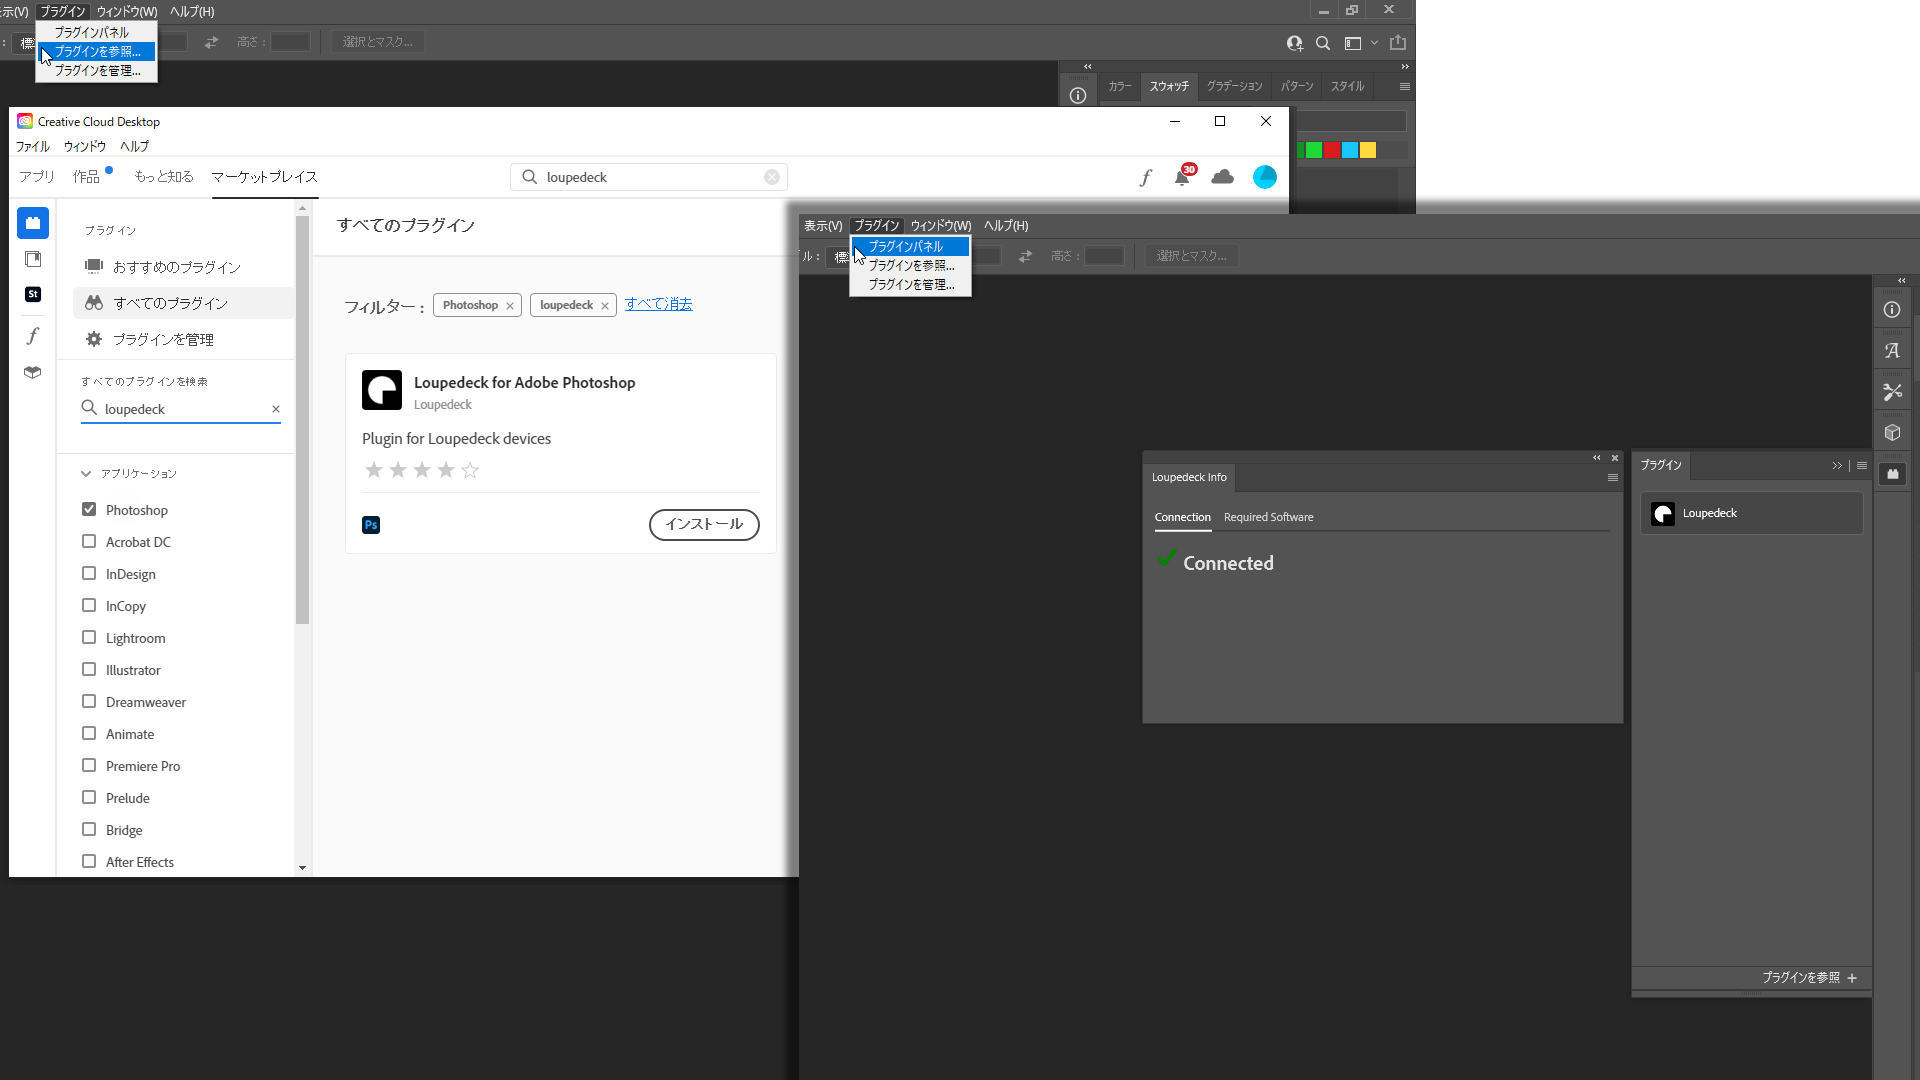
Task: Open Loupedeck Info panel options menu
Action: [1612, 478]
